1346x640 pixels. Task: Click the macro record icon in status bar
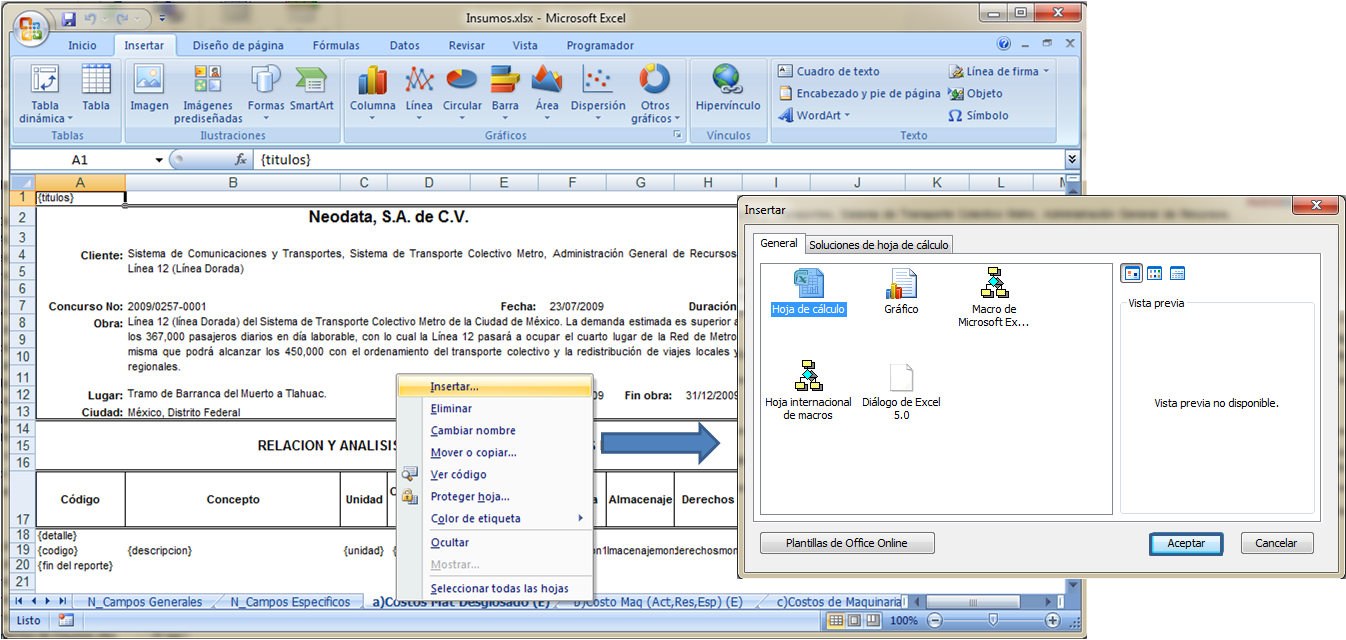66,620
